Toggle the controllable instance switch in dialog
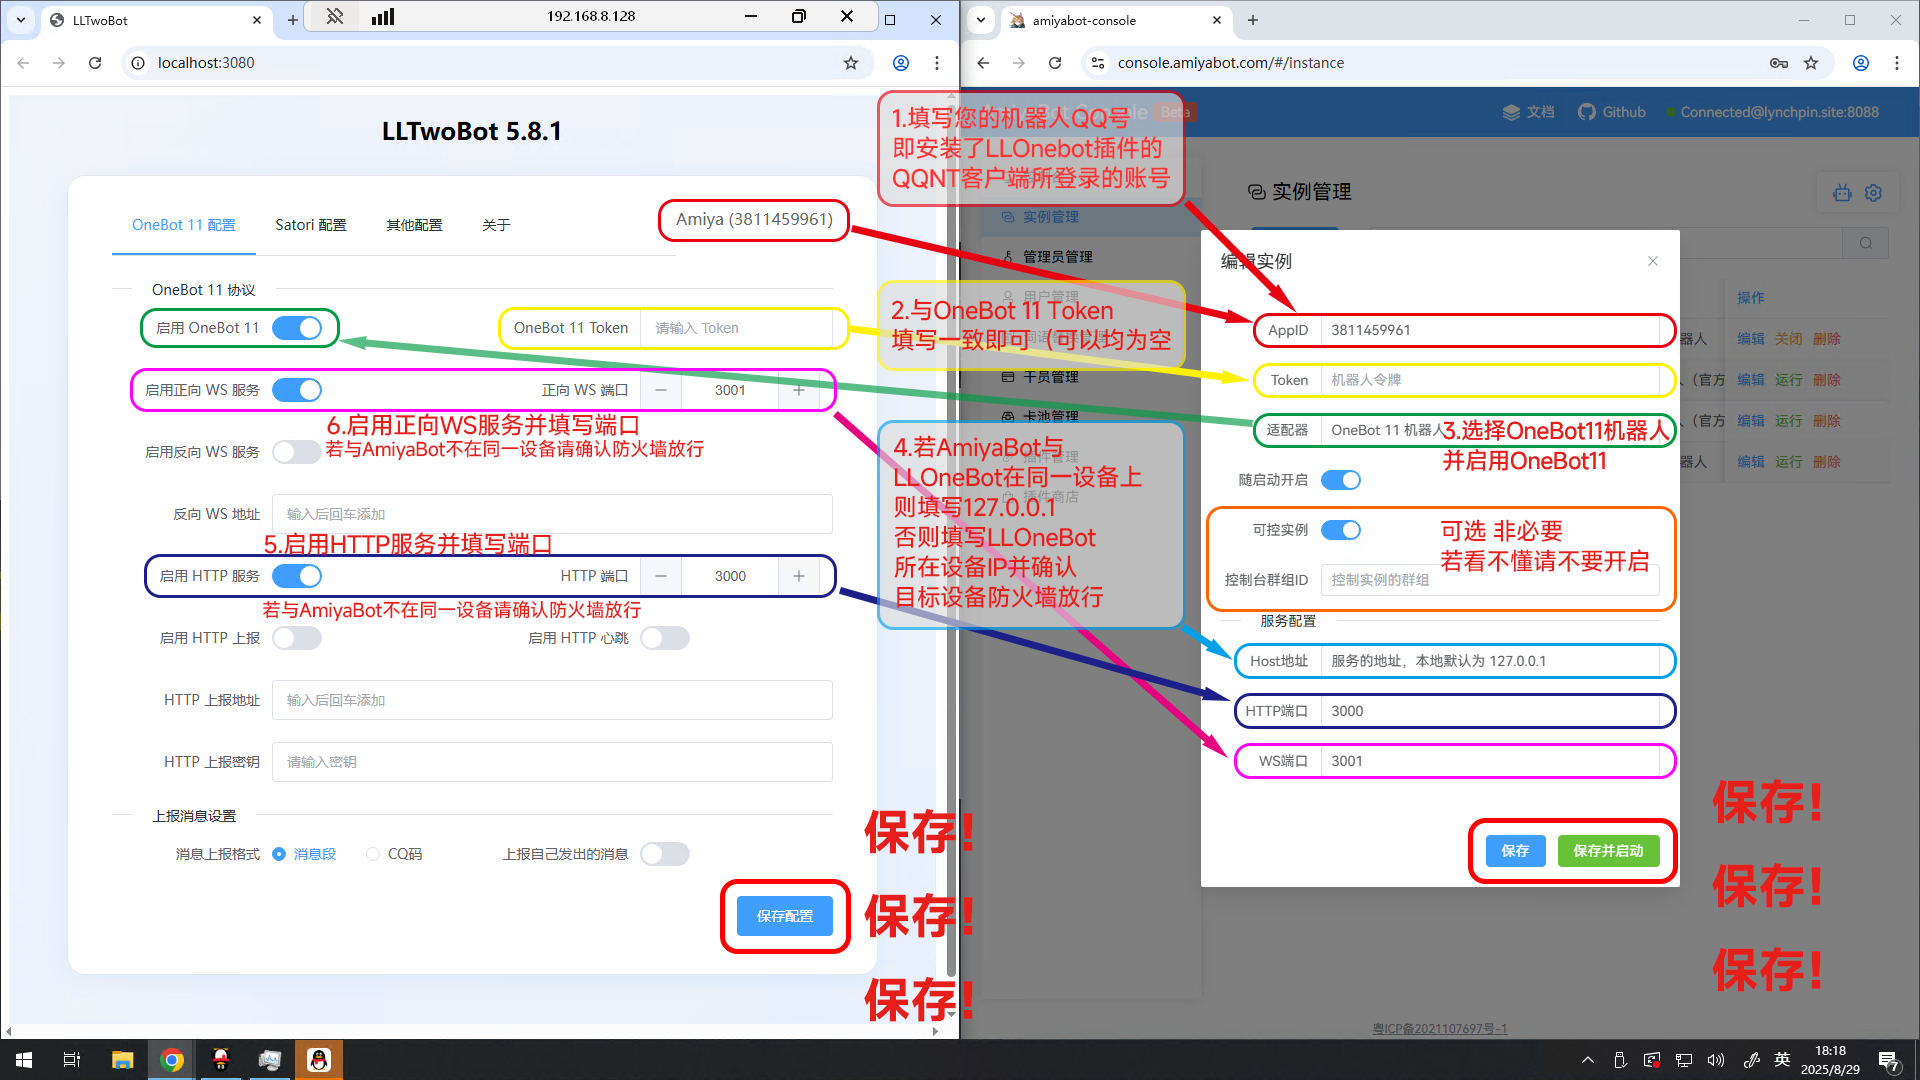Viewport: 1920px width, 1080px height. 1340,530
